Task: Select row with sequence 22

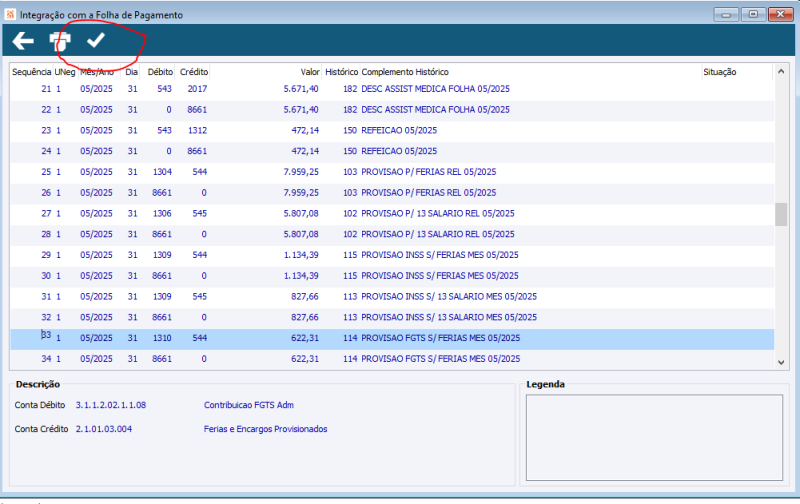Action: [392, 110]
